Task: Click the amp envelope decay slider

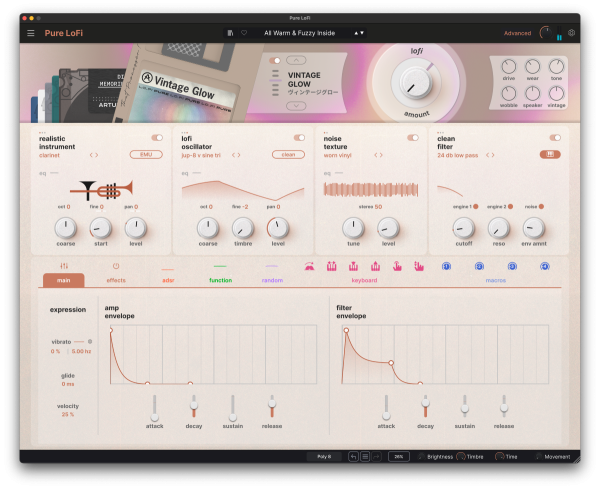Action: (193, 407)
